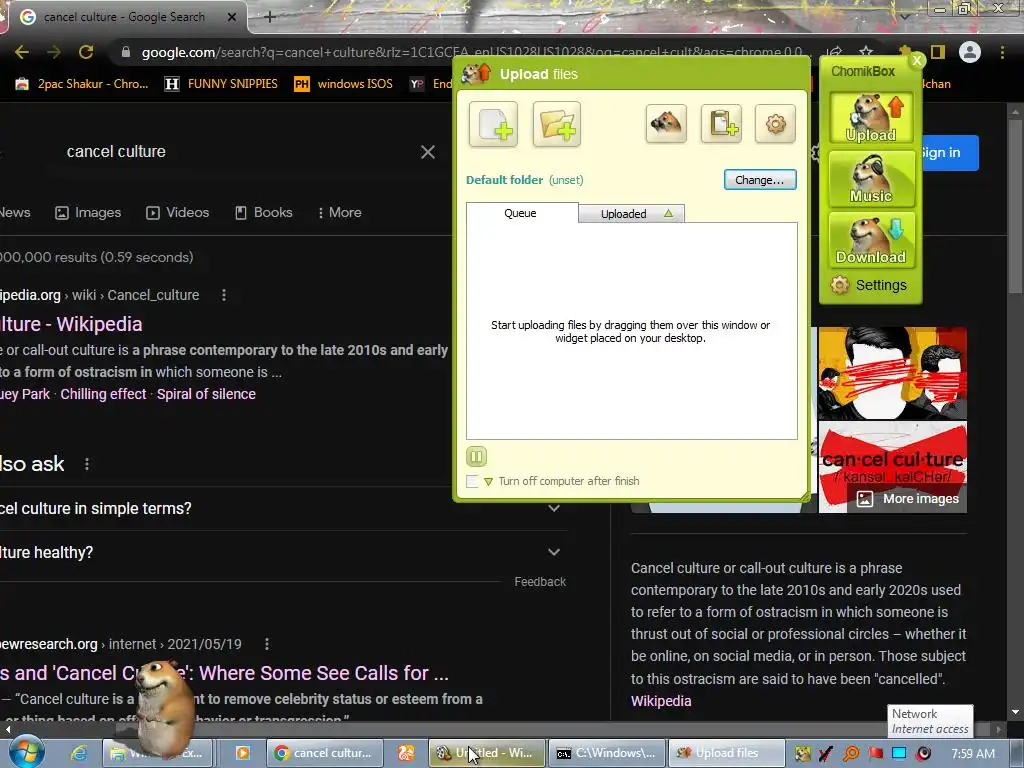
Task: Go forward in Chrome
Action: point(54,52)
